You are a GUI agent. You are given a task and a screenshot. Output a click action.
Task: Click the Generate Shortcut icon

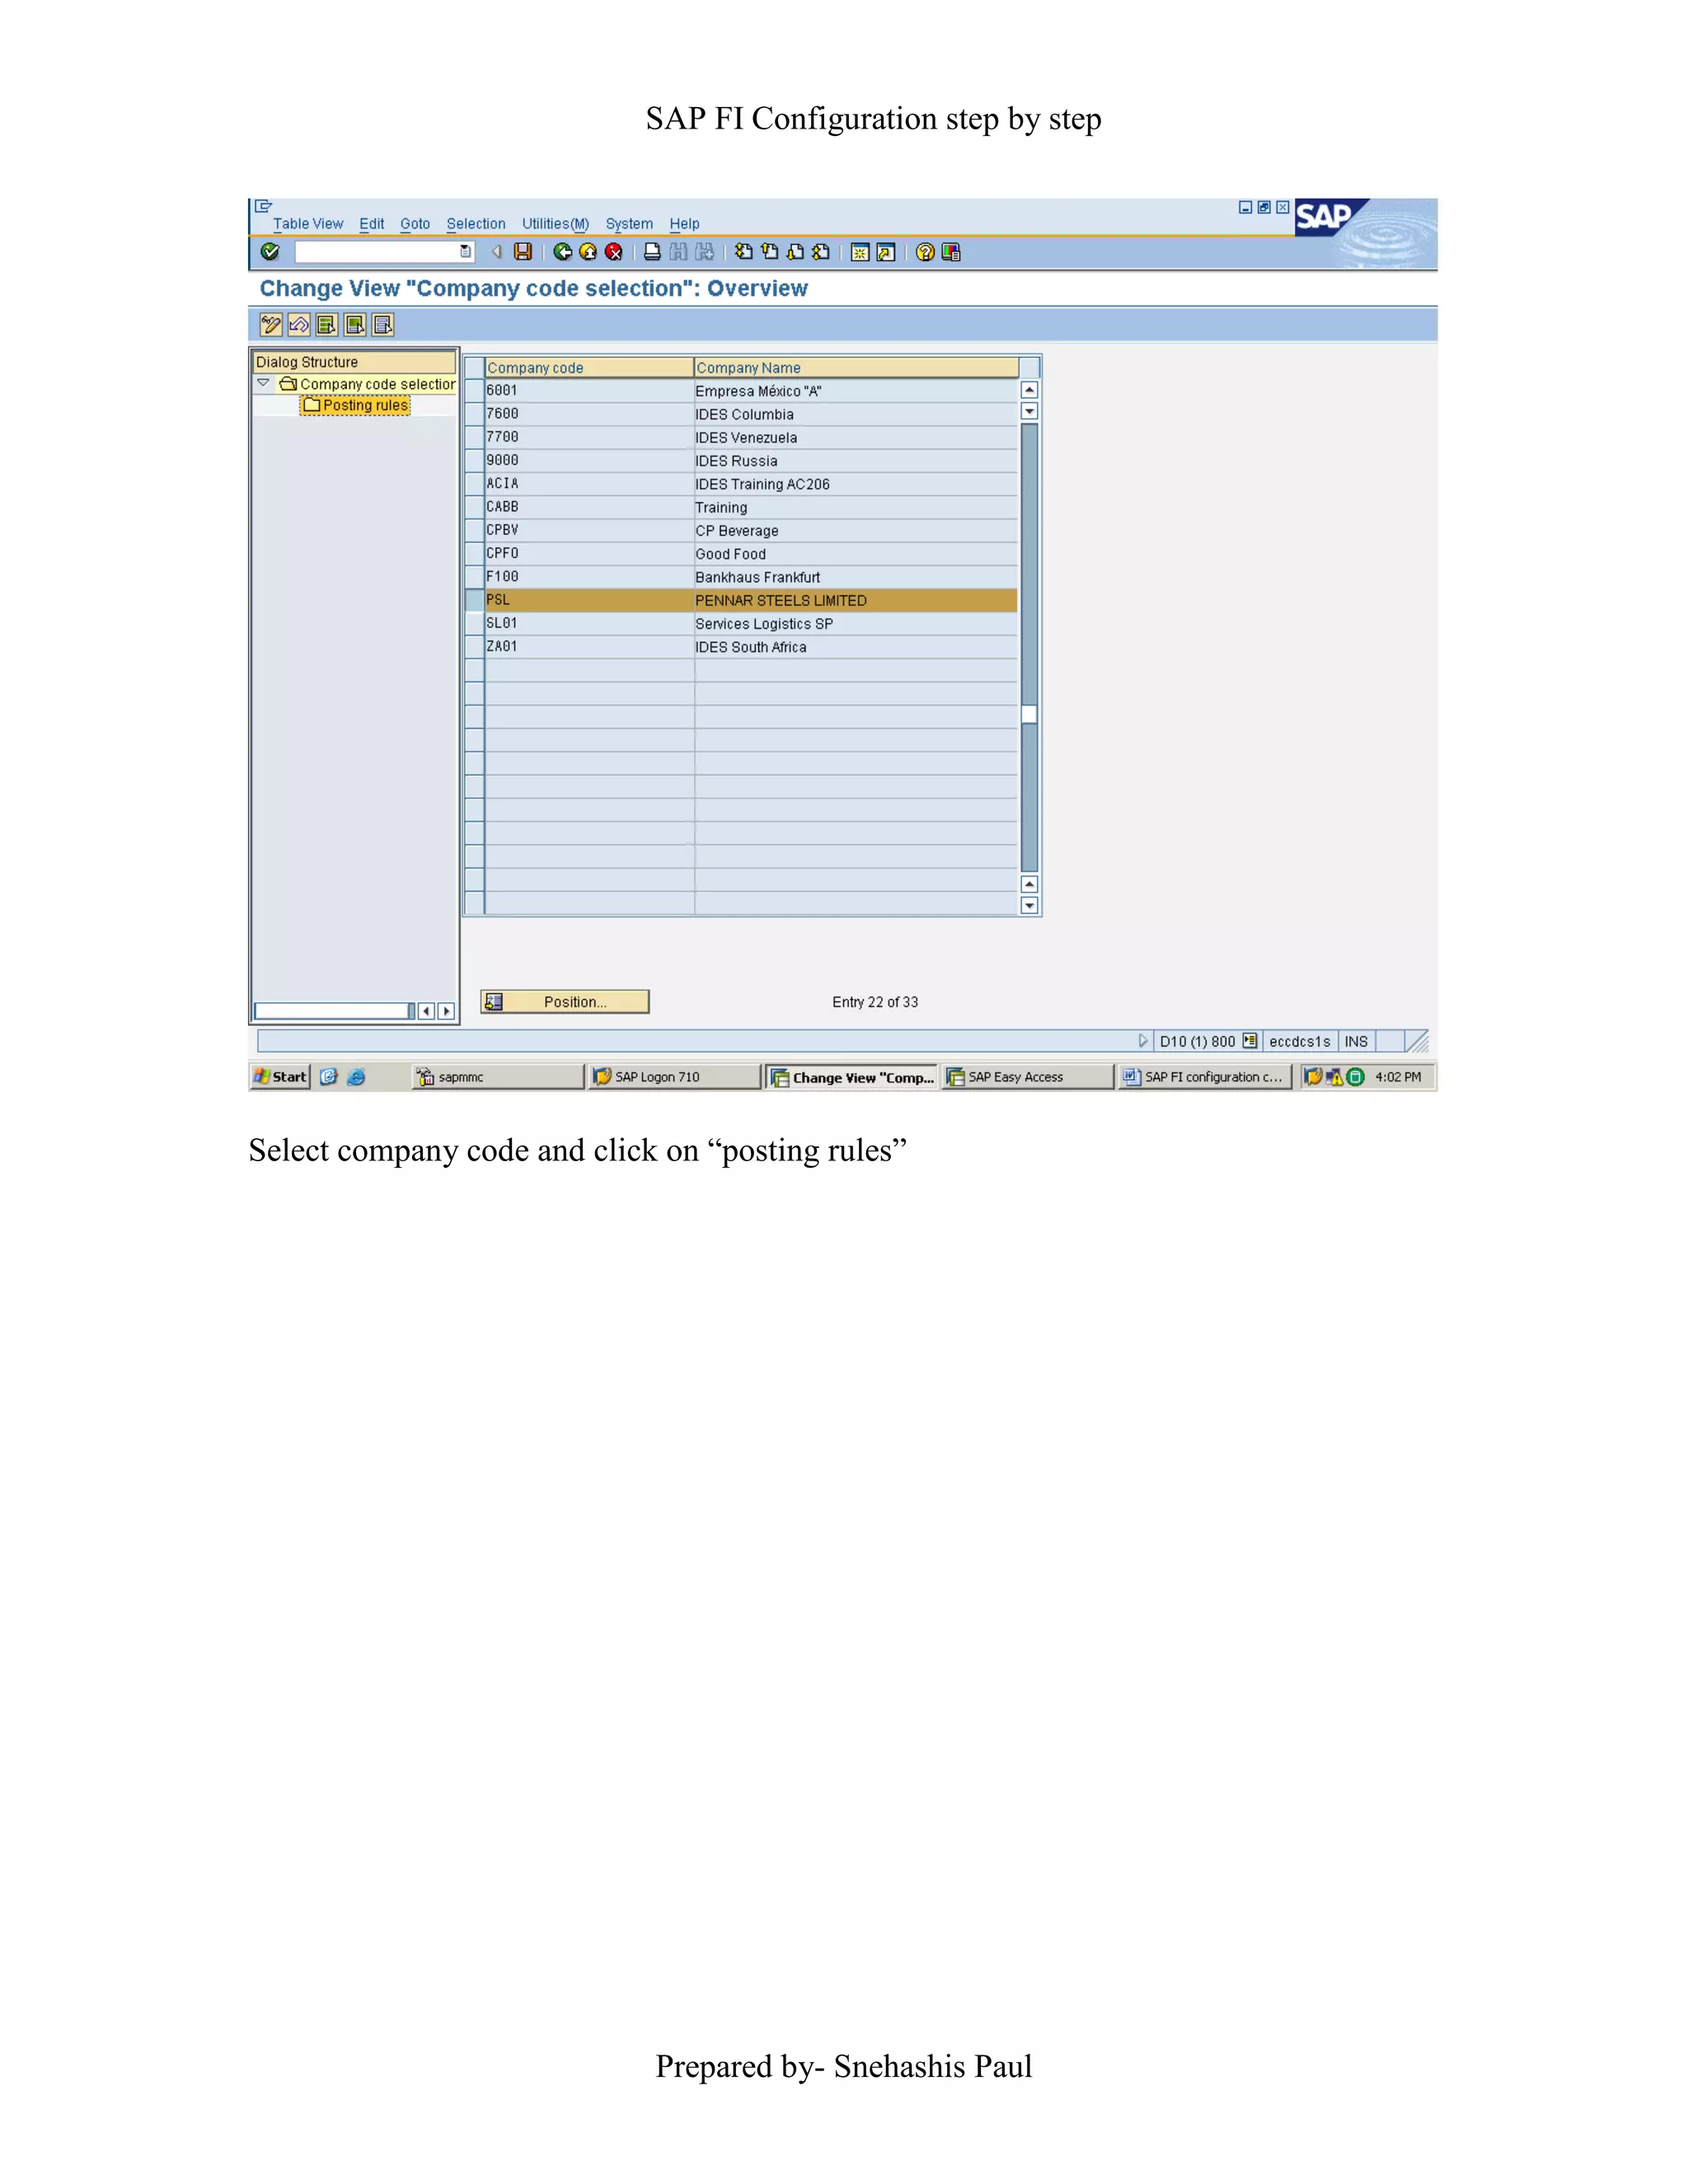tap(886, 252)
